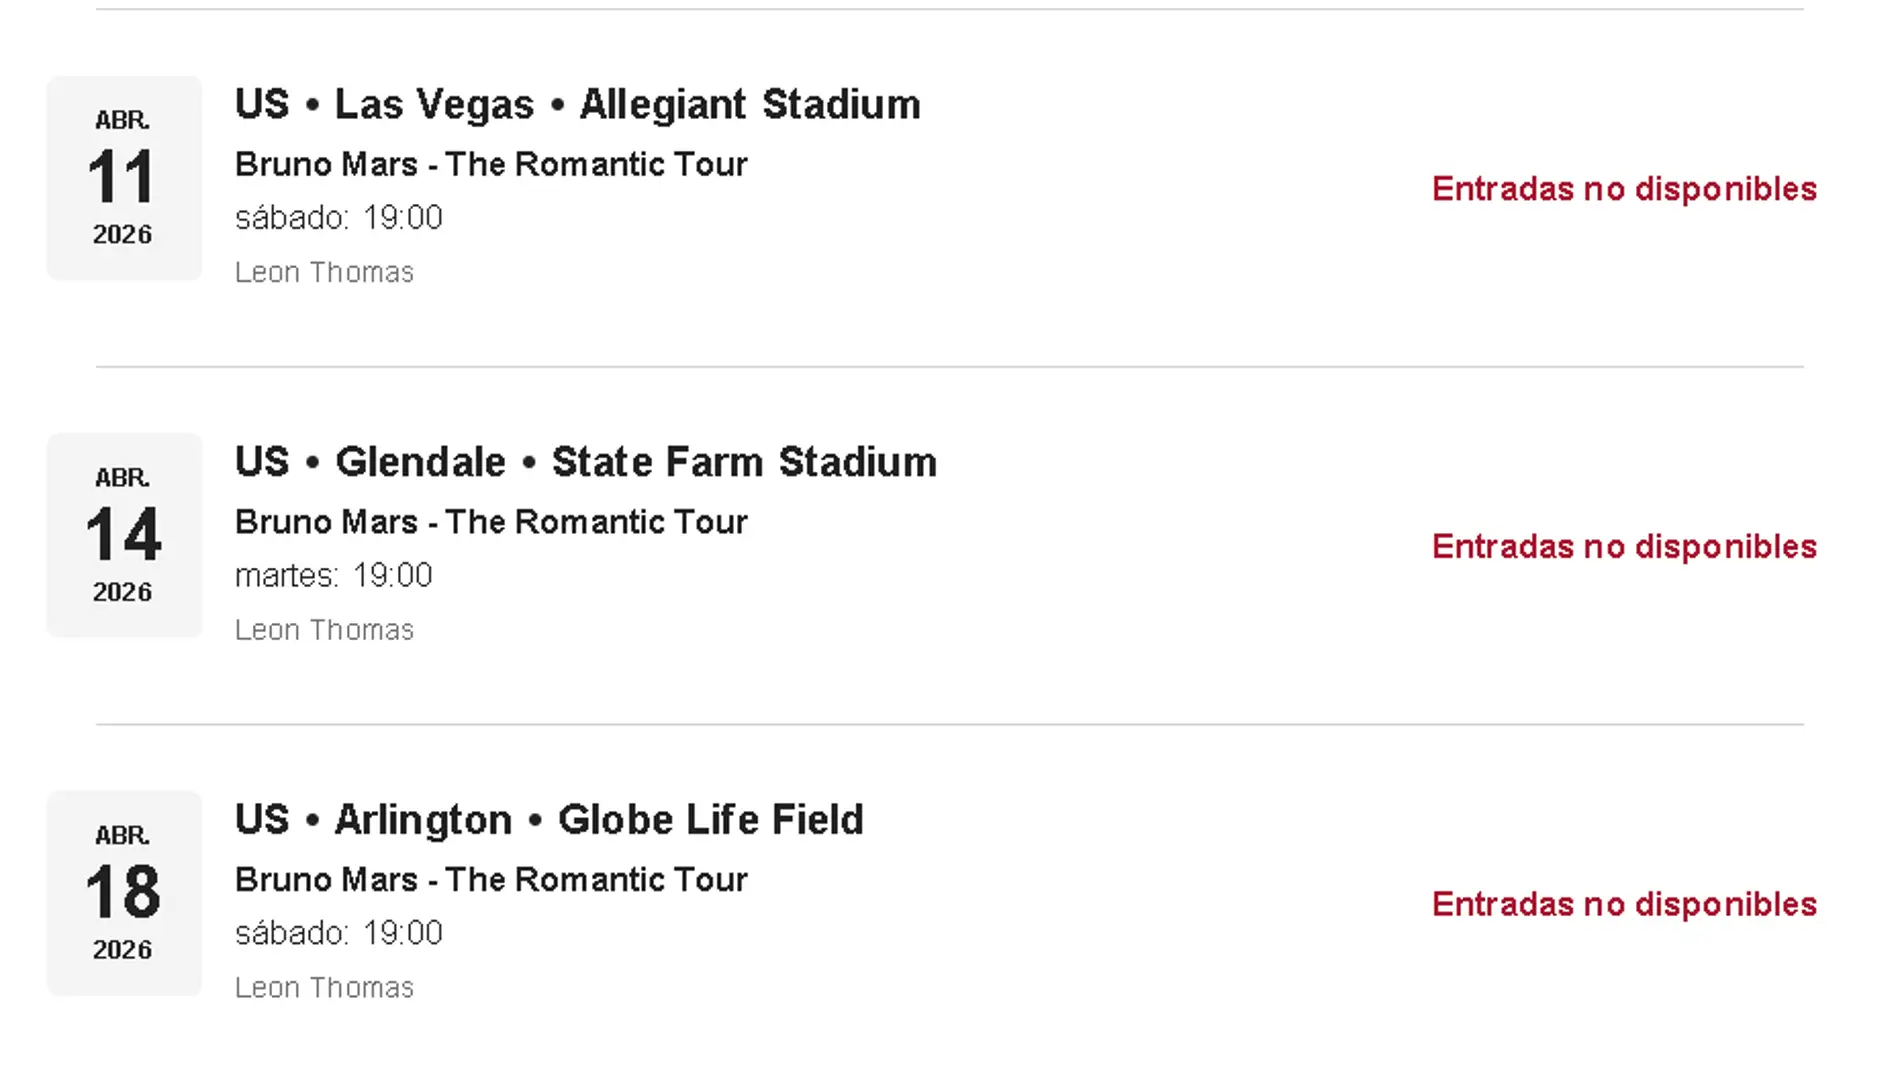Select Romantic Tour subtitle under Glendale
1900x1069 pixels.
491,522
